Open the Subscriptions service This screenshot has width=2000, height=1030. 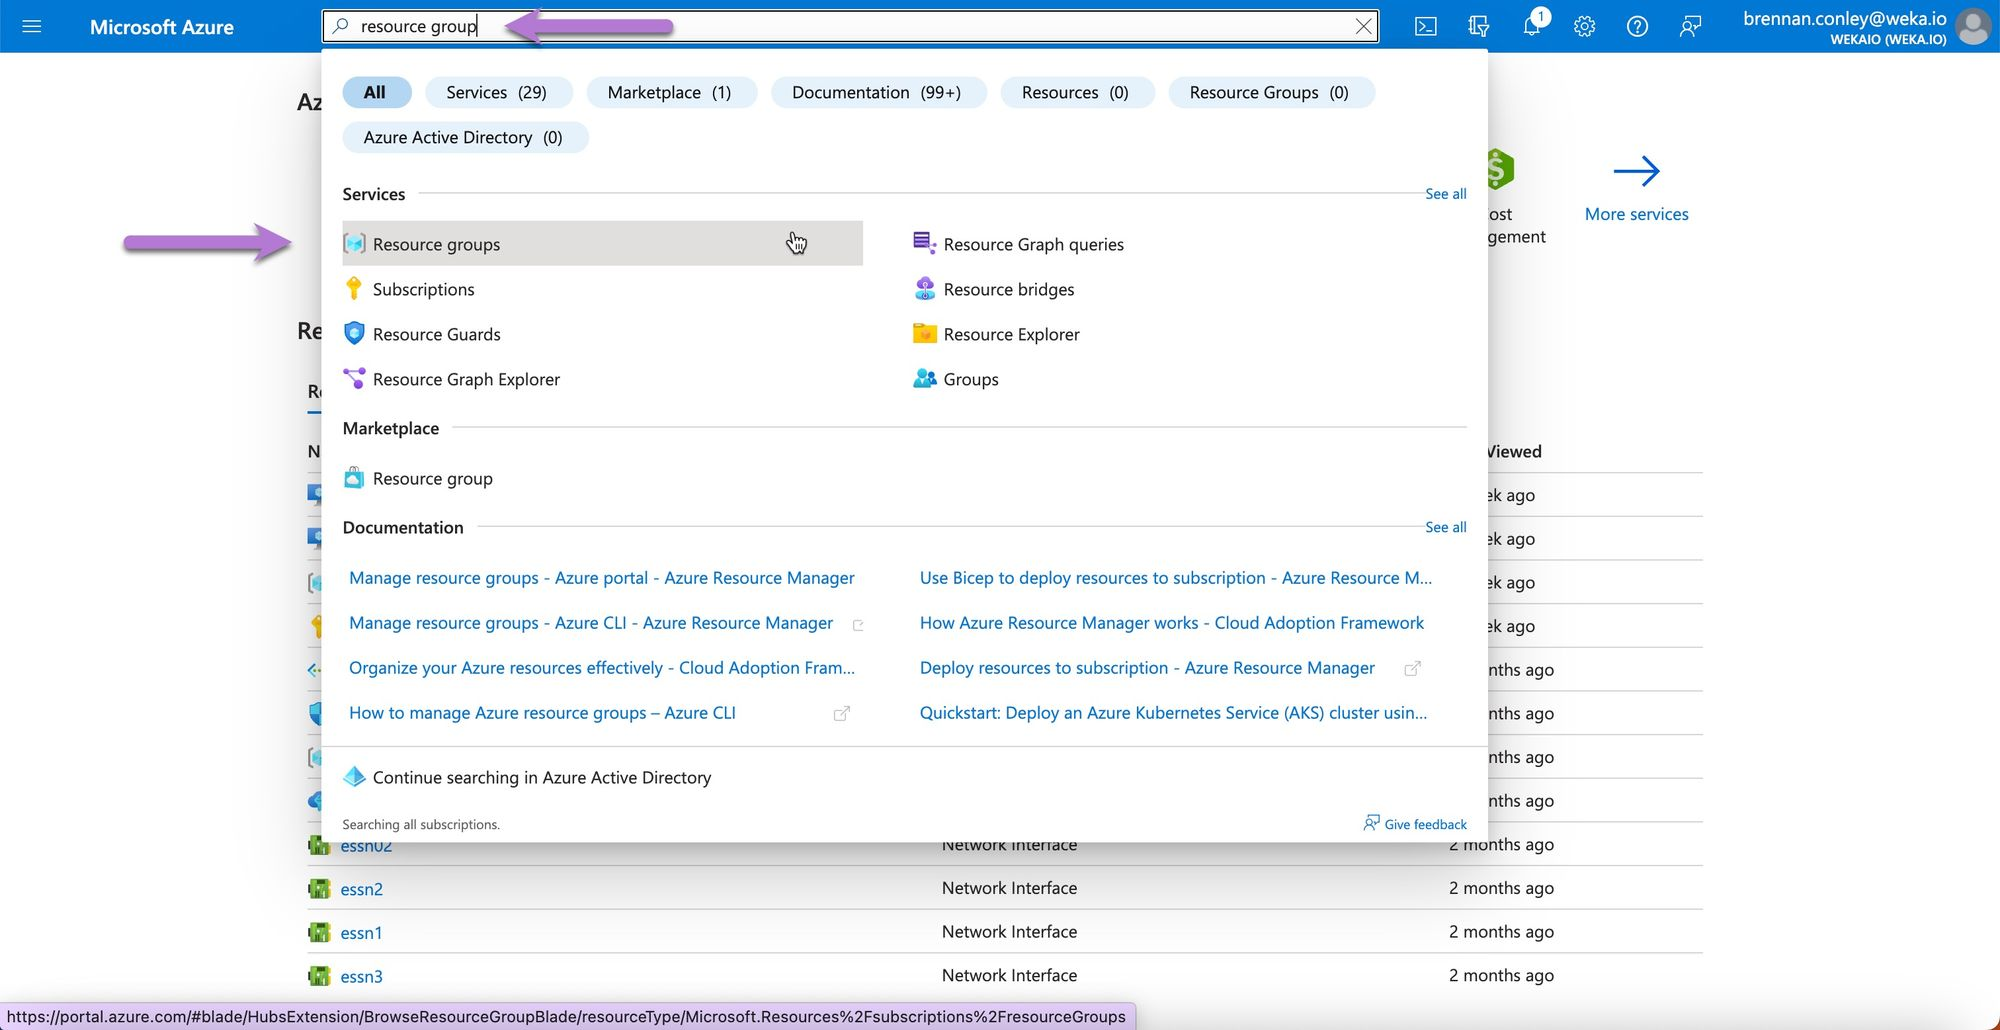point(423,289)
